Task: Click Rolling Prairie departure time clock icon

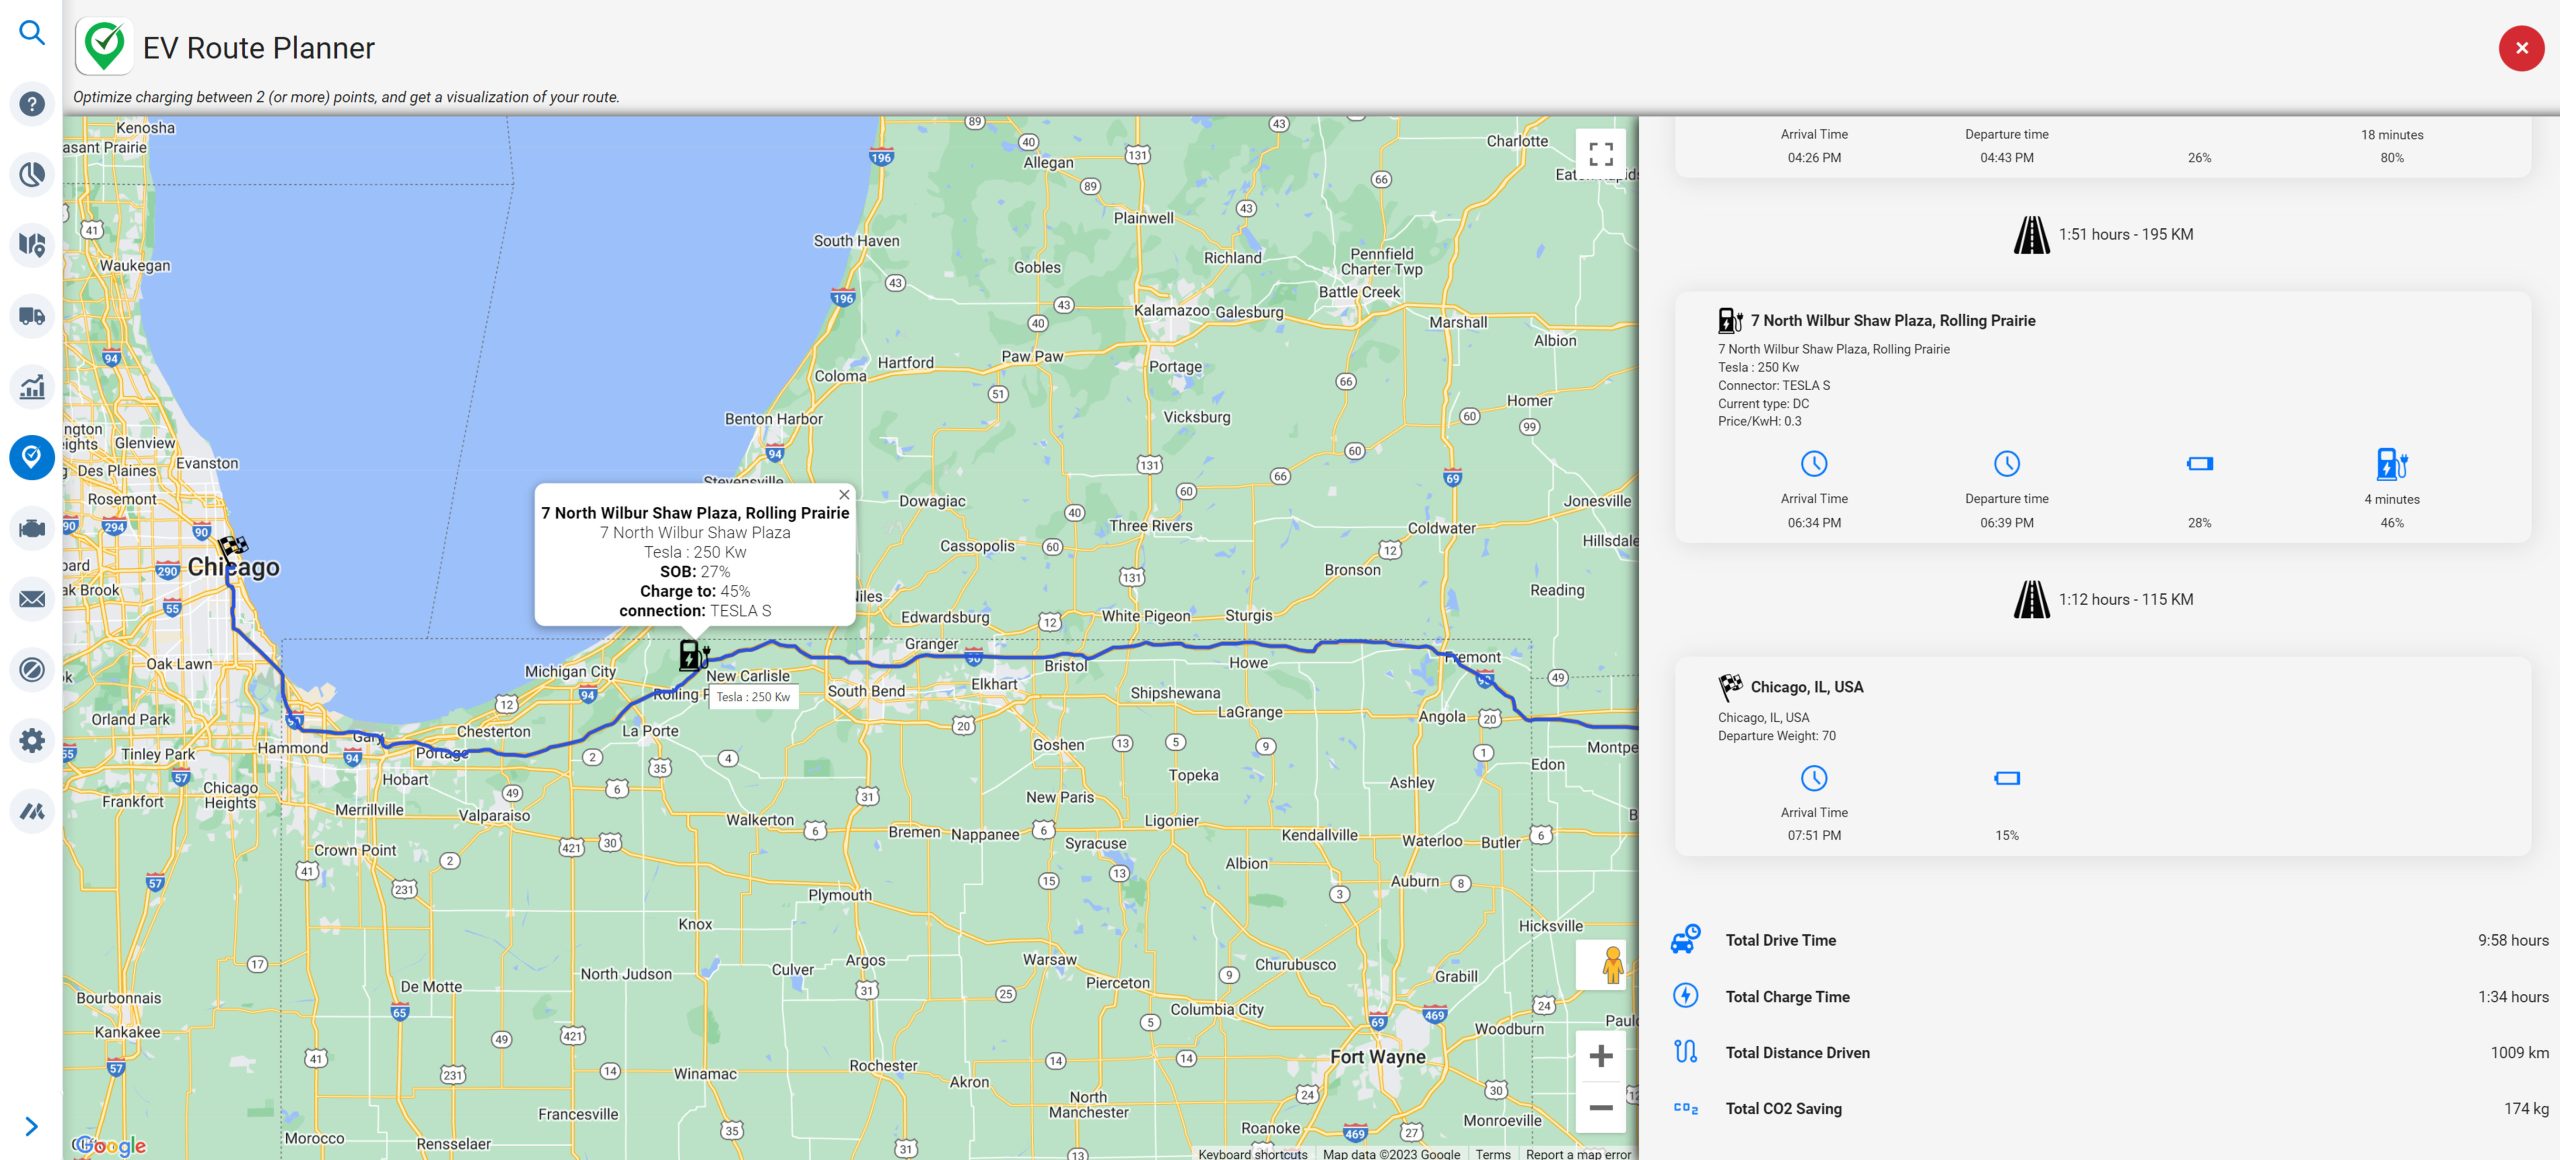Action: pos(2006,464)
